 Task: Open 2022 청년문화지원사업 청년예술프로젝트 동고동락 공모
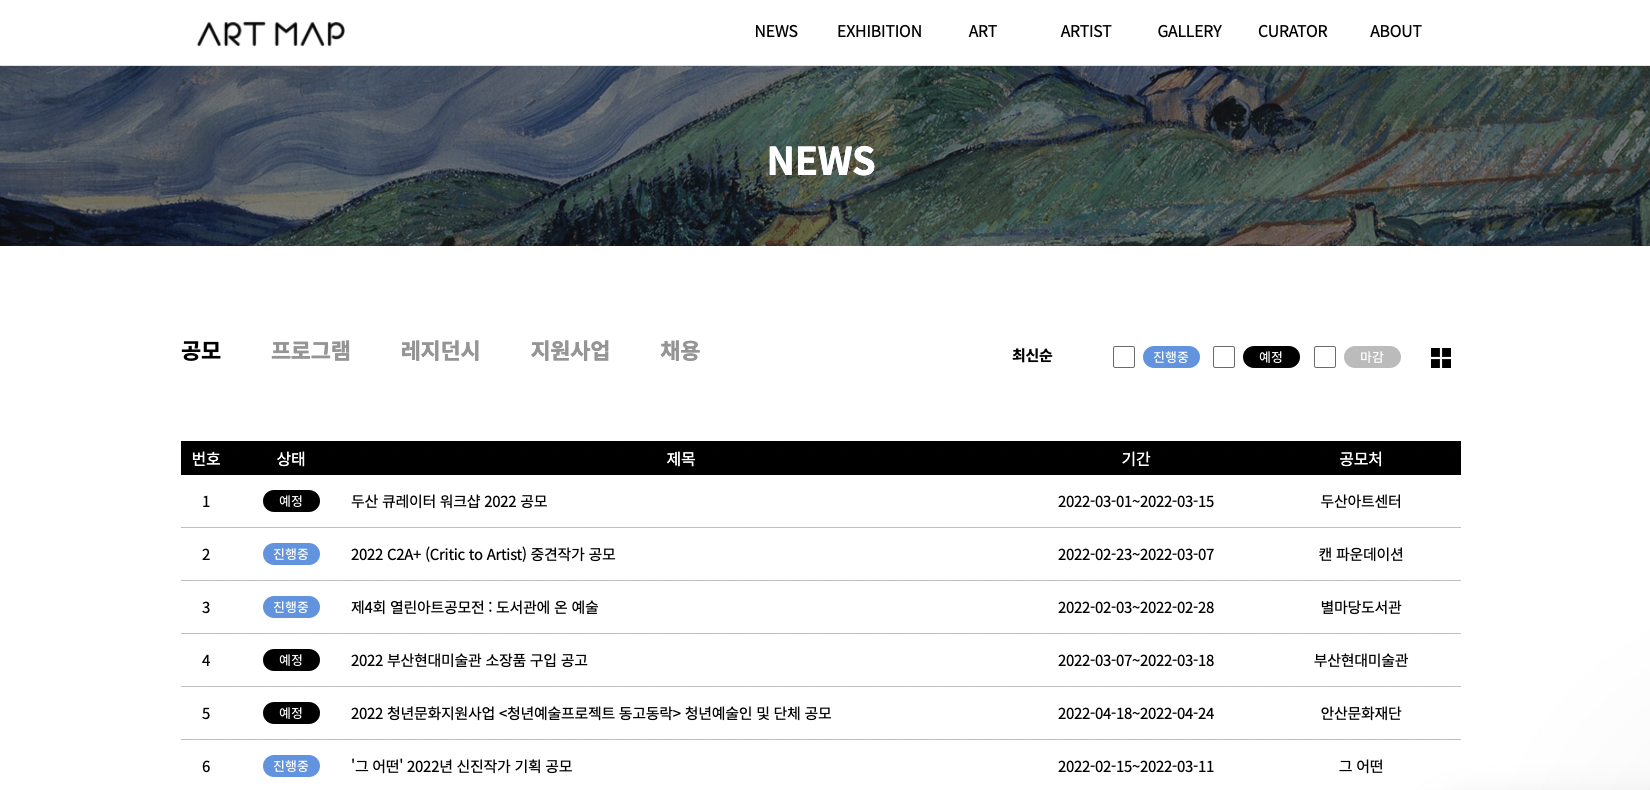pos(591,713)
